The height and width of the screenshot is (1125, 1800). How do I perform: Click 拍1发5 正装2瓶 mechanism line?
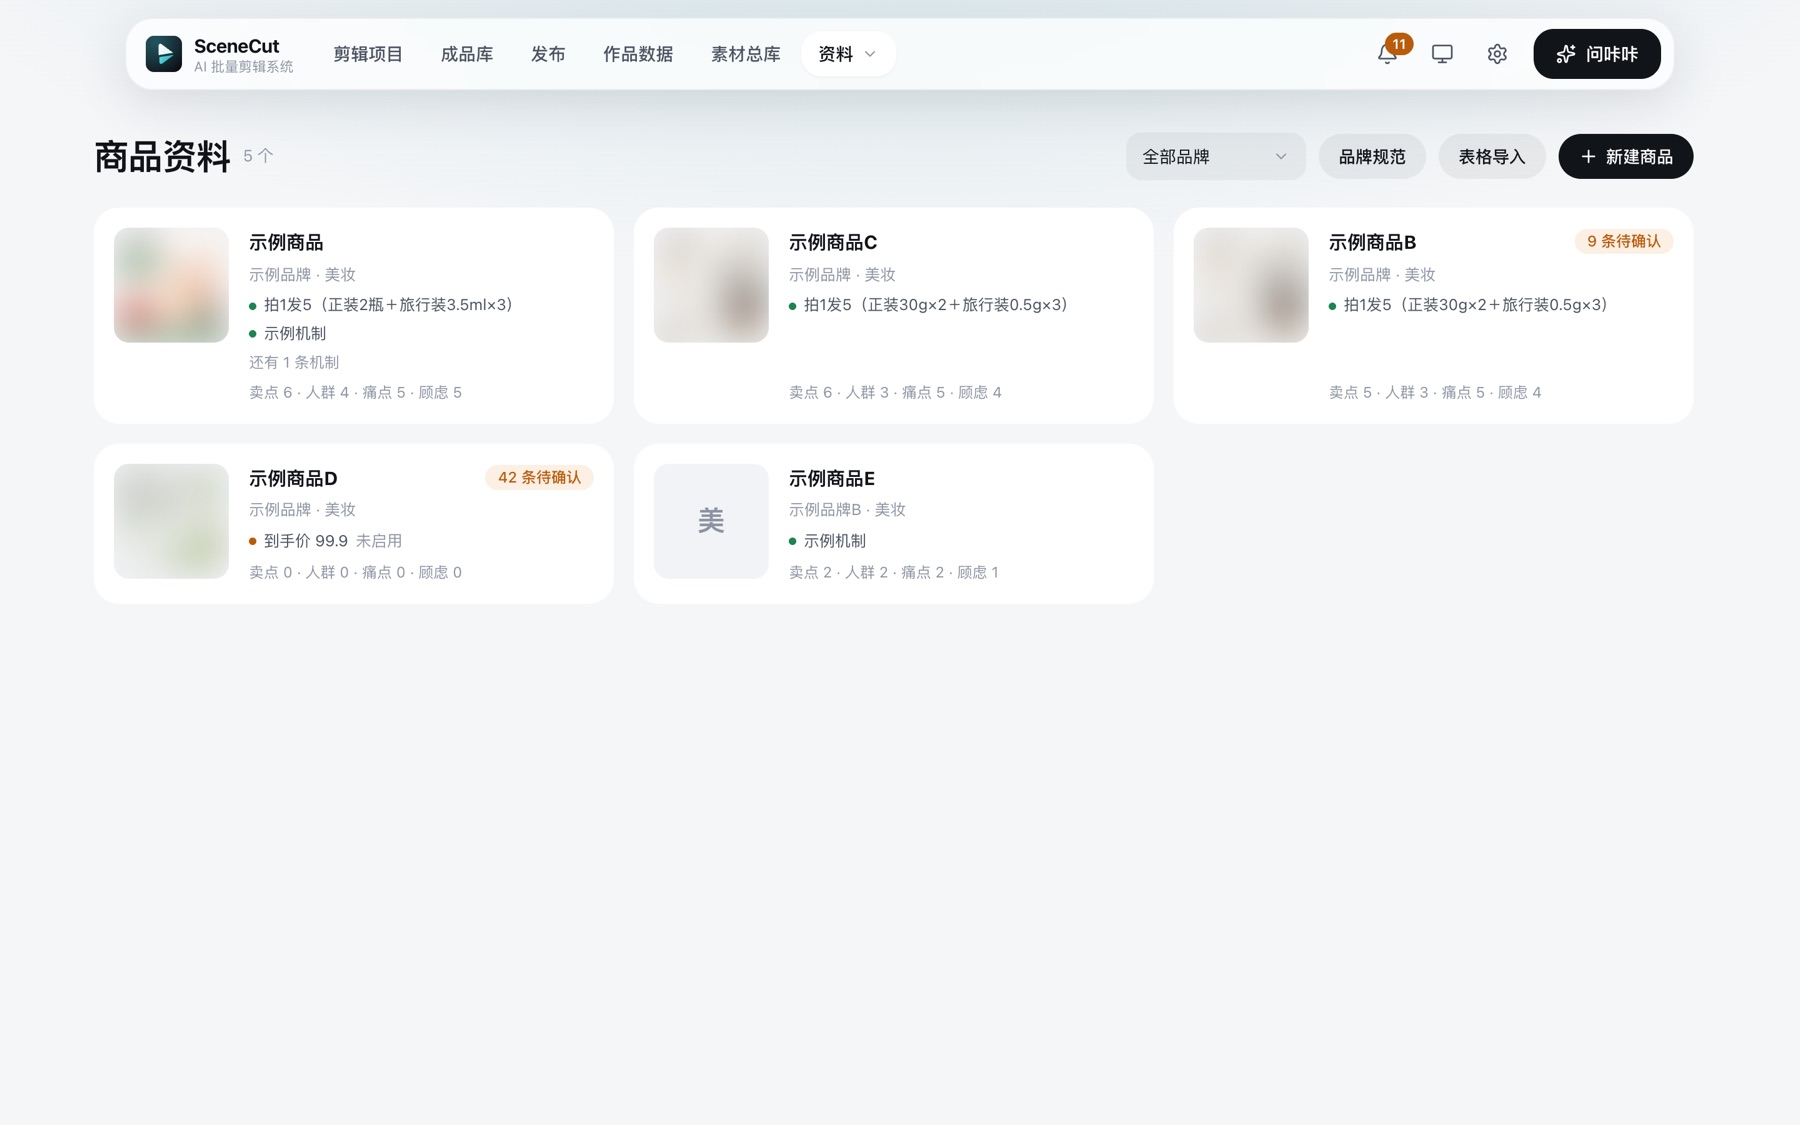point(381,305)
